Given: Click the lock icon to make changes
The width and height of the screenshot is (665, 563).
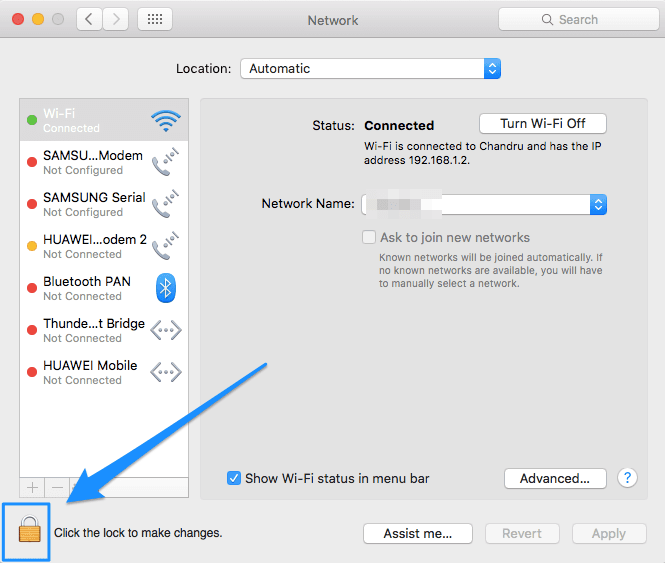Looking at the screenshot, I should point(29,529).
